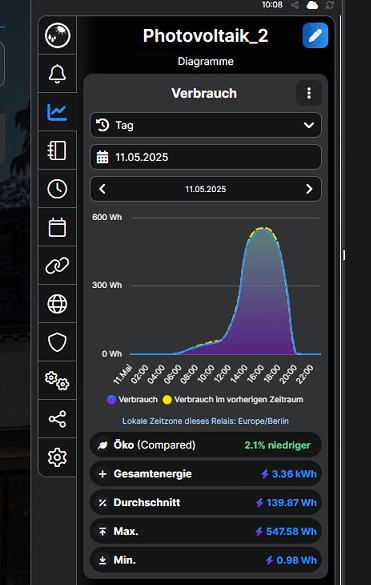Click the yellow previous-period legend dot

[x=167, y=400]
